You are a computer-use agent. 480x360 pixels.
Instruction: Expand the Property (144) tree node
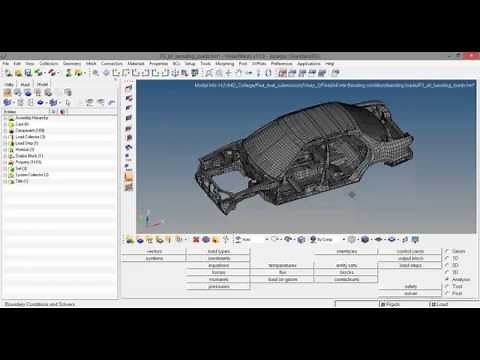point(5,162)
